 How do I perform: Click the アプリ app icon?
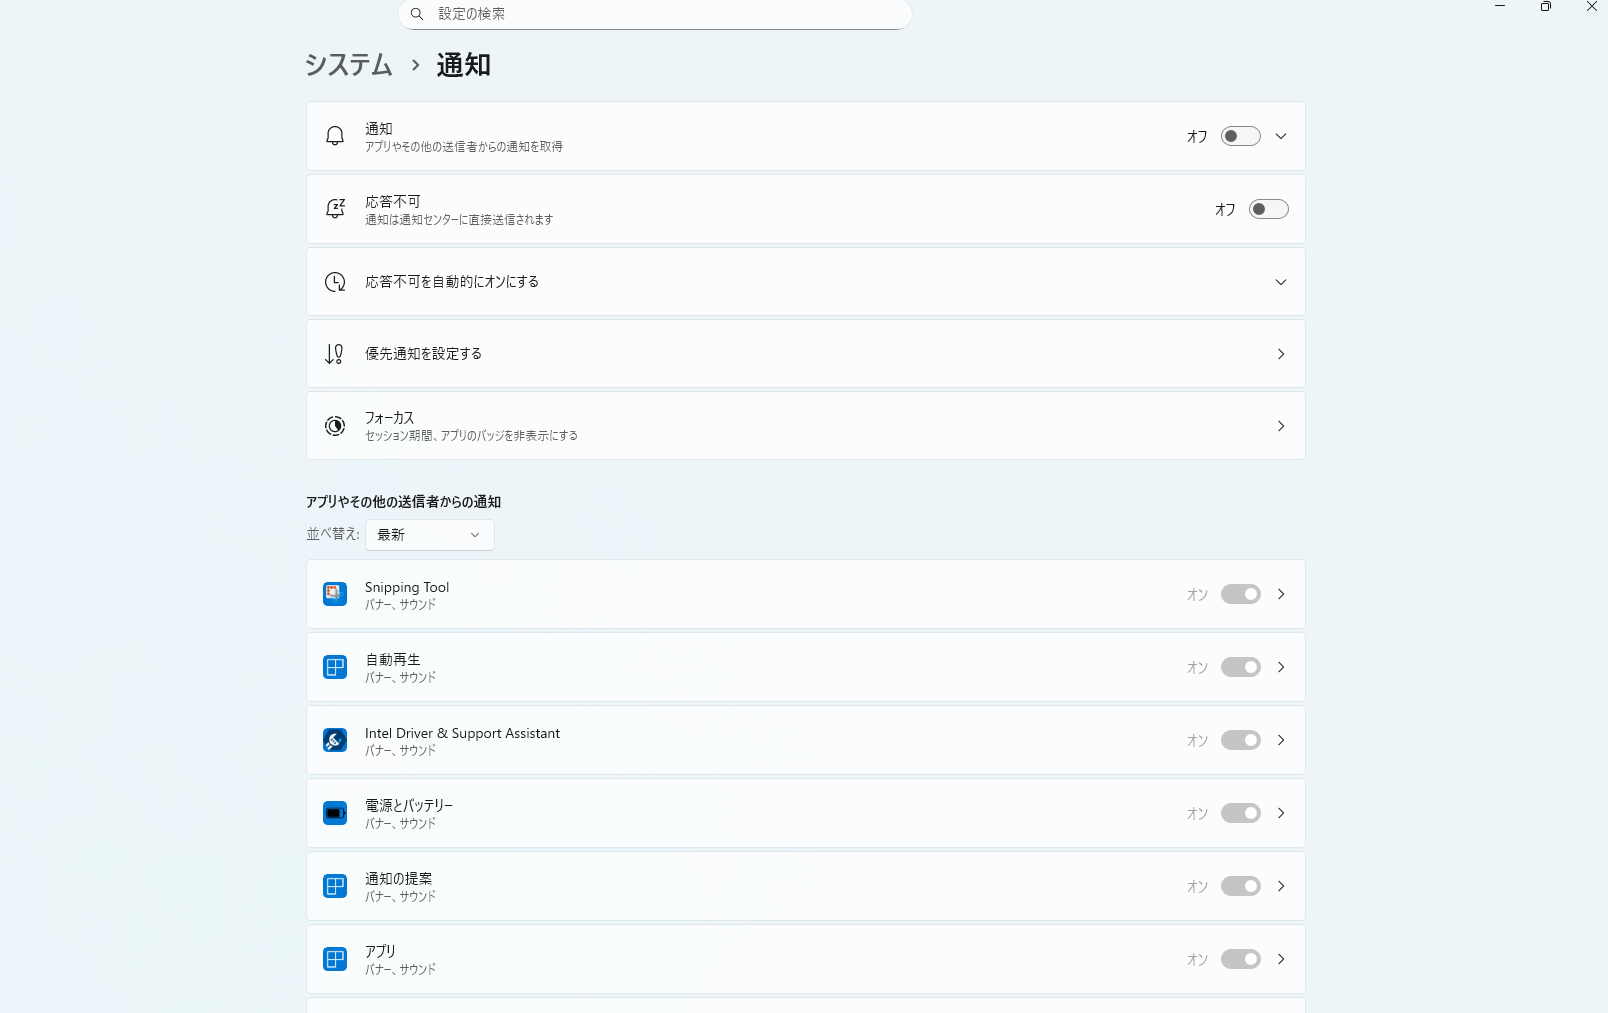click(x=335, y=959)
